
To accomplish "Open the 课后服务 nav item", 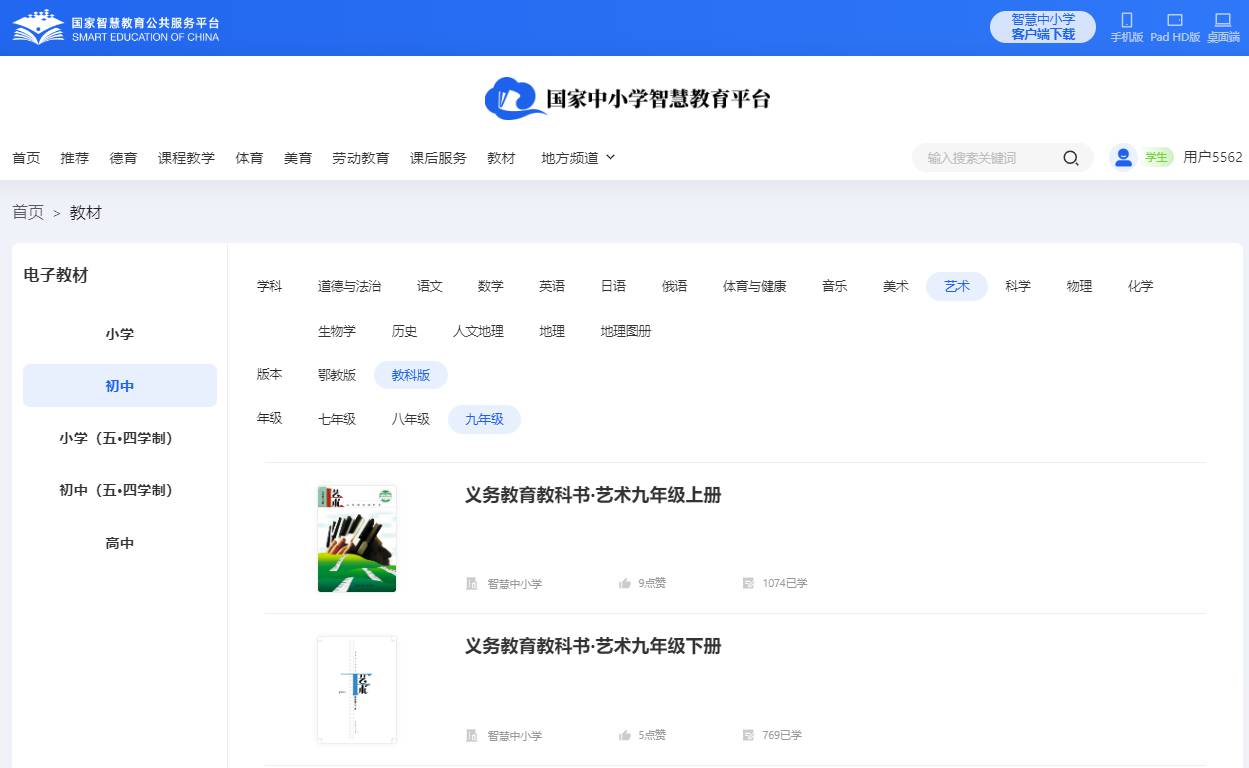I will click(x=438, y=158).
